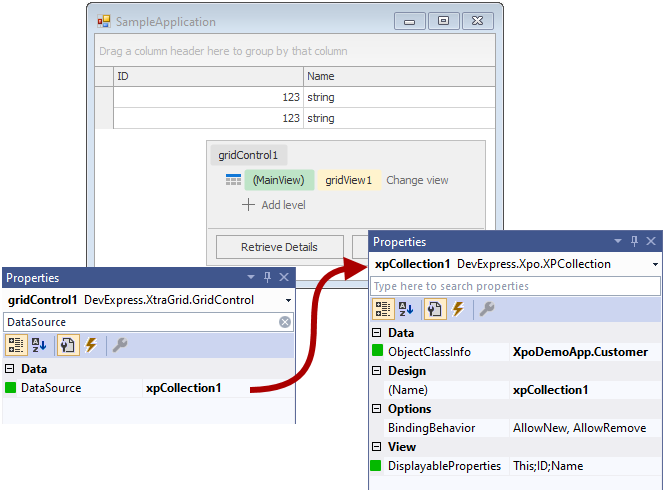
Task: Click the Retrieve Details button
Action: pos(279,247)
